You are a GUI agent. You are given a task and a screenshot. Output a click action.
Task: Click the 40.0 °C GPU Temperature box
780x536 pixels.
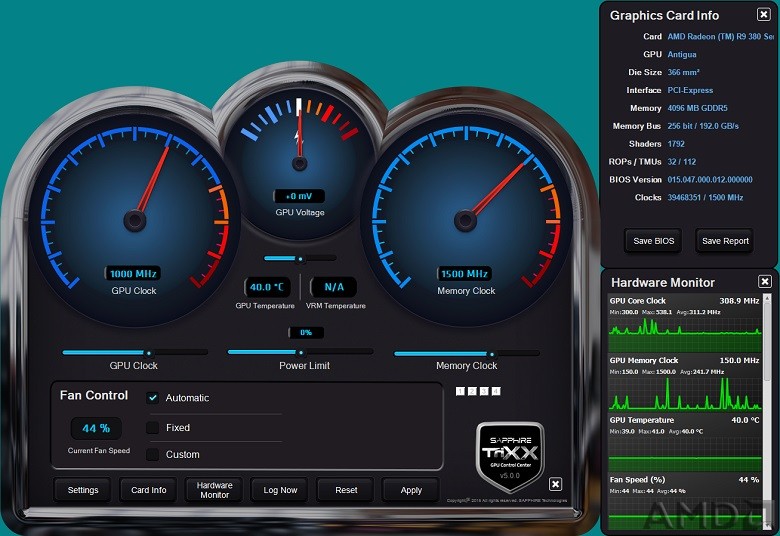(x=267, y=287)
